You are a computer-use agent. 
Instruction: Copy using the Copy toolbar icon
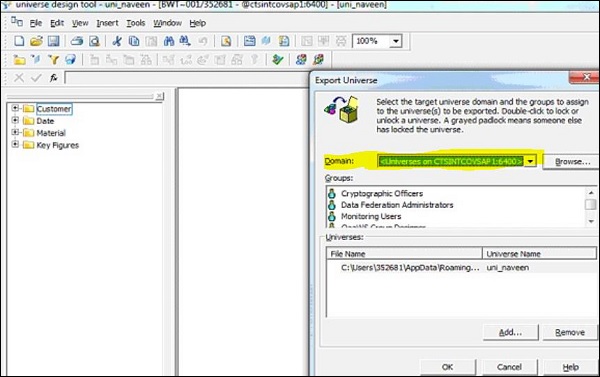tap(134, 41)
